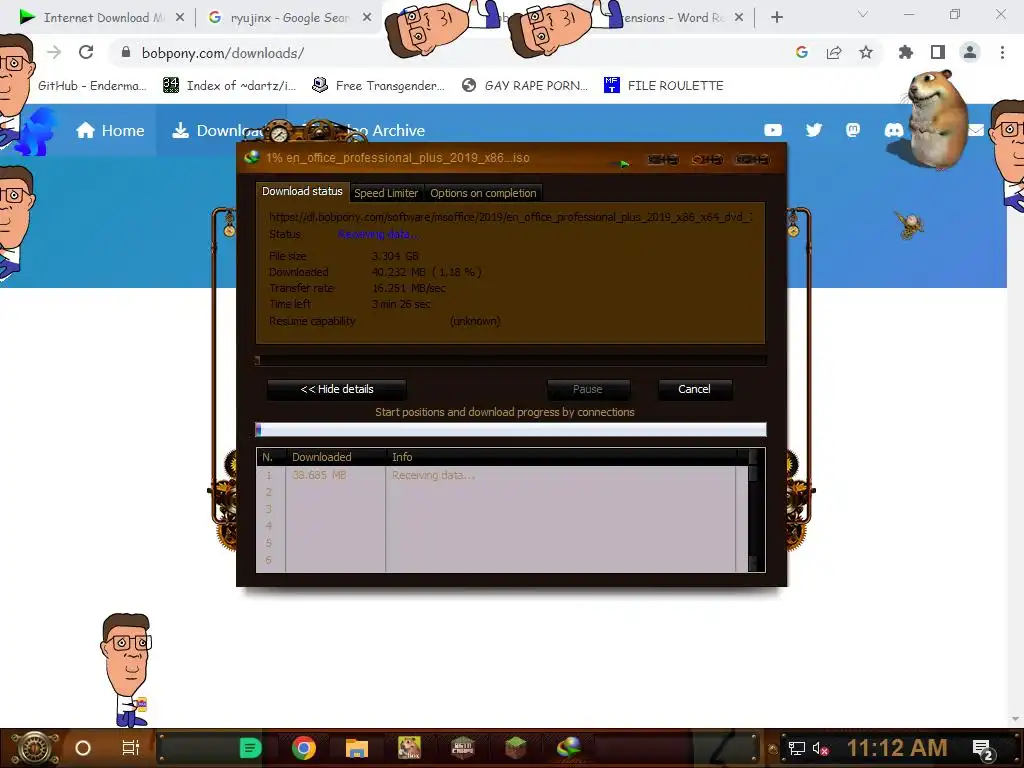Open Options on completion tab

(x=483, y=193)
